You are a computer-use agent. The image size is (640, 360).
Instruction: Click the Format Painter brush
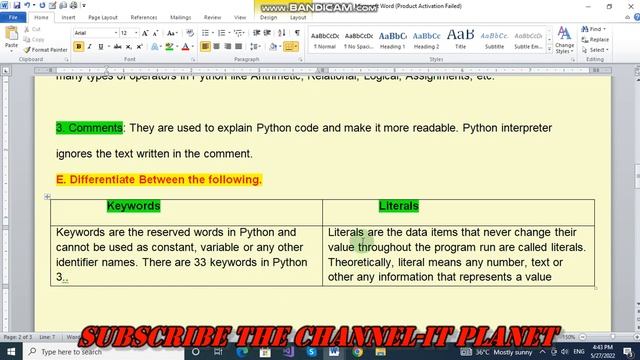[27, 50]
